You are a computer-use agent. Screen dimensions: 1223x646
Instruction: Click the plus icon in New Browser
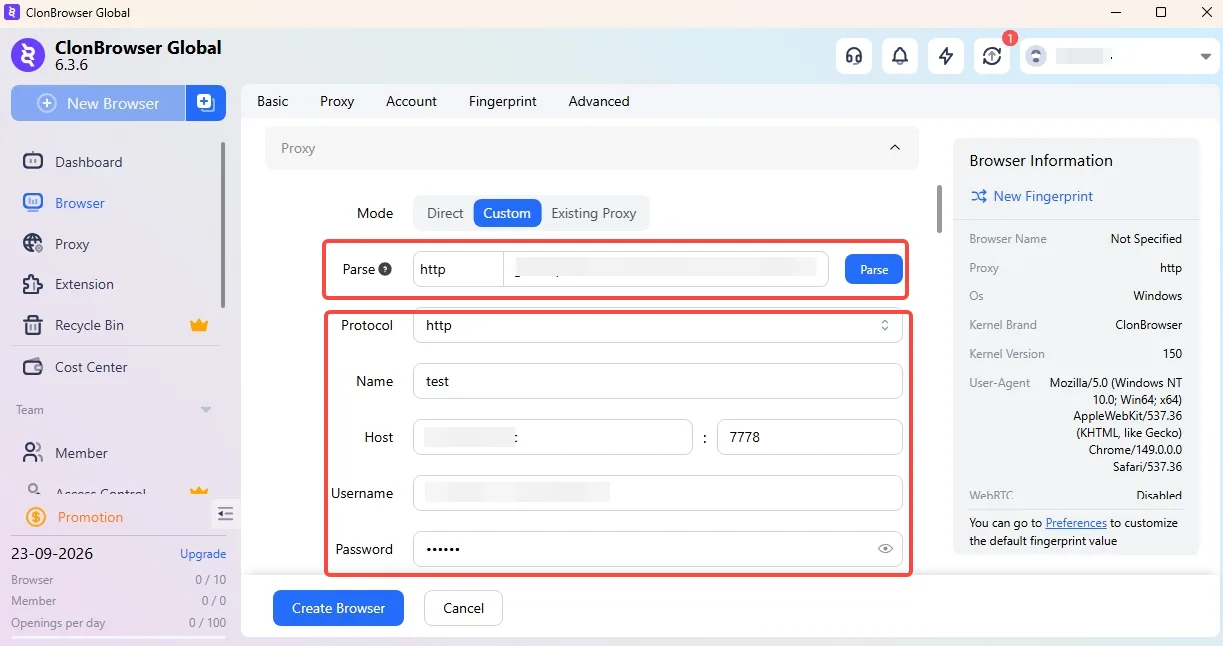click(47, 103)
